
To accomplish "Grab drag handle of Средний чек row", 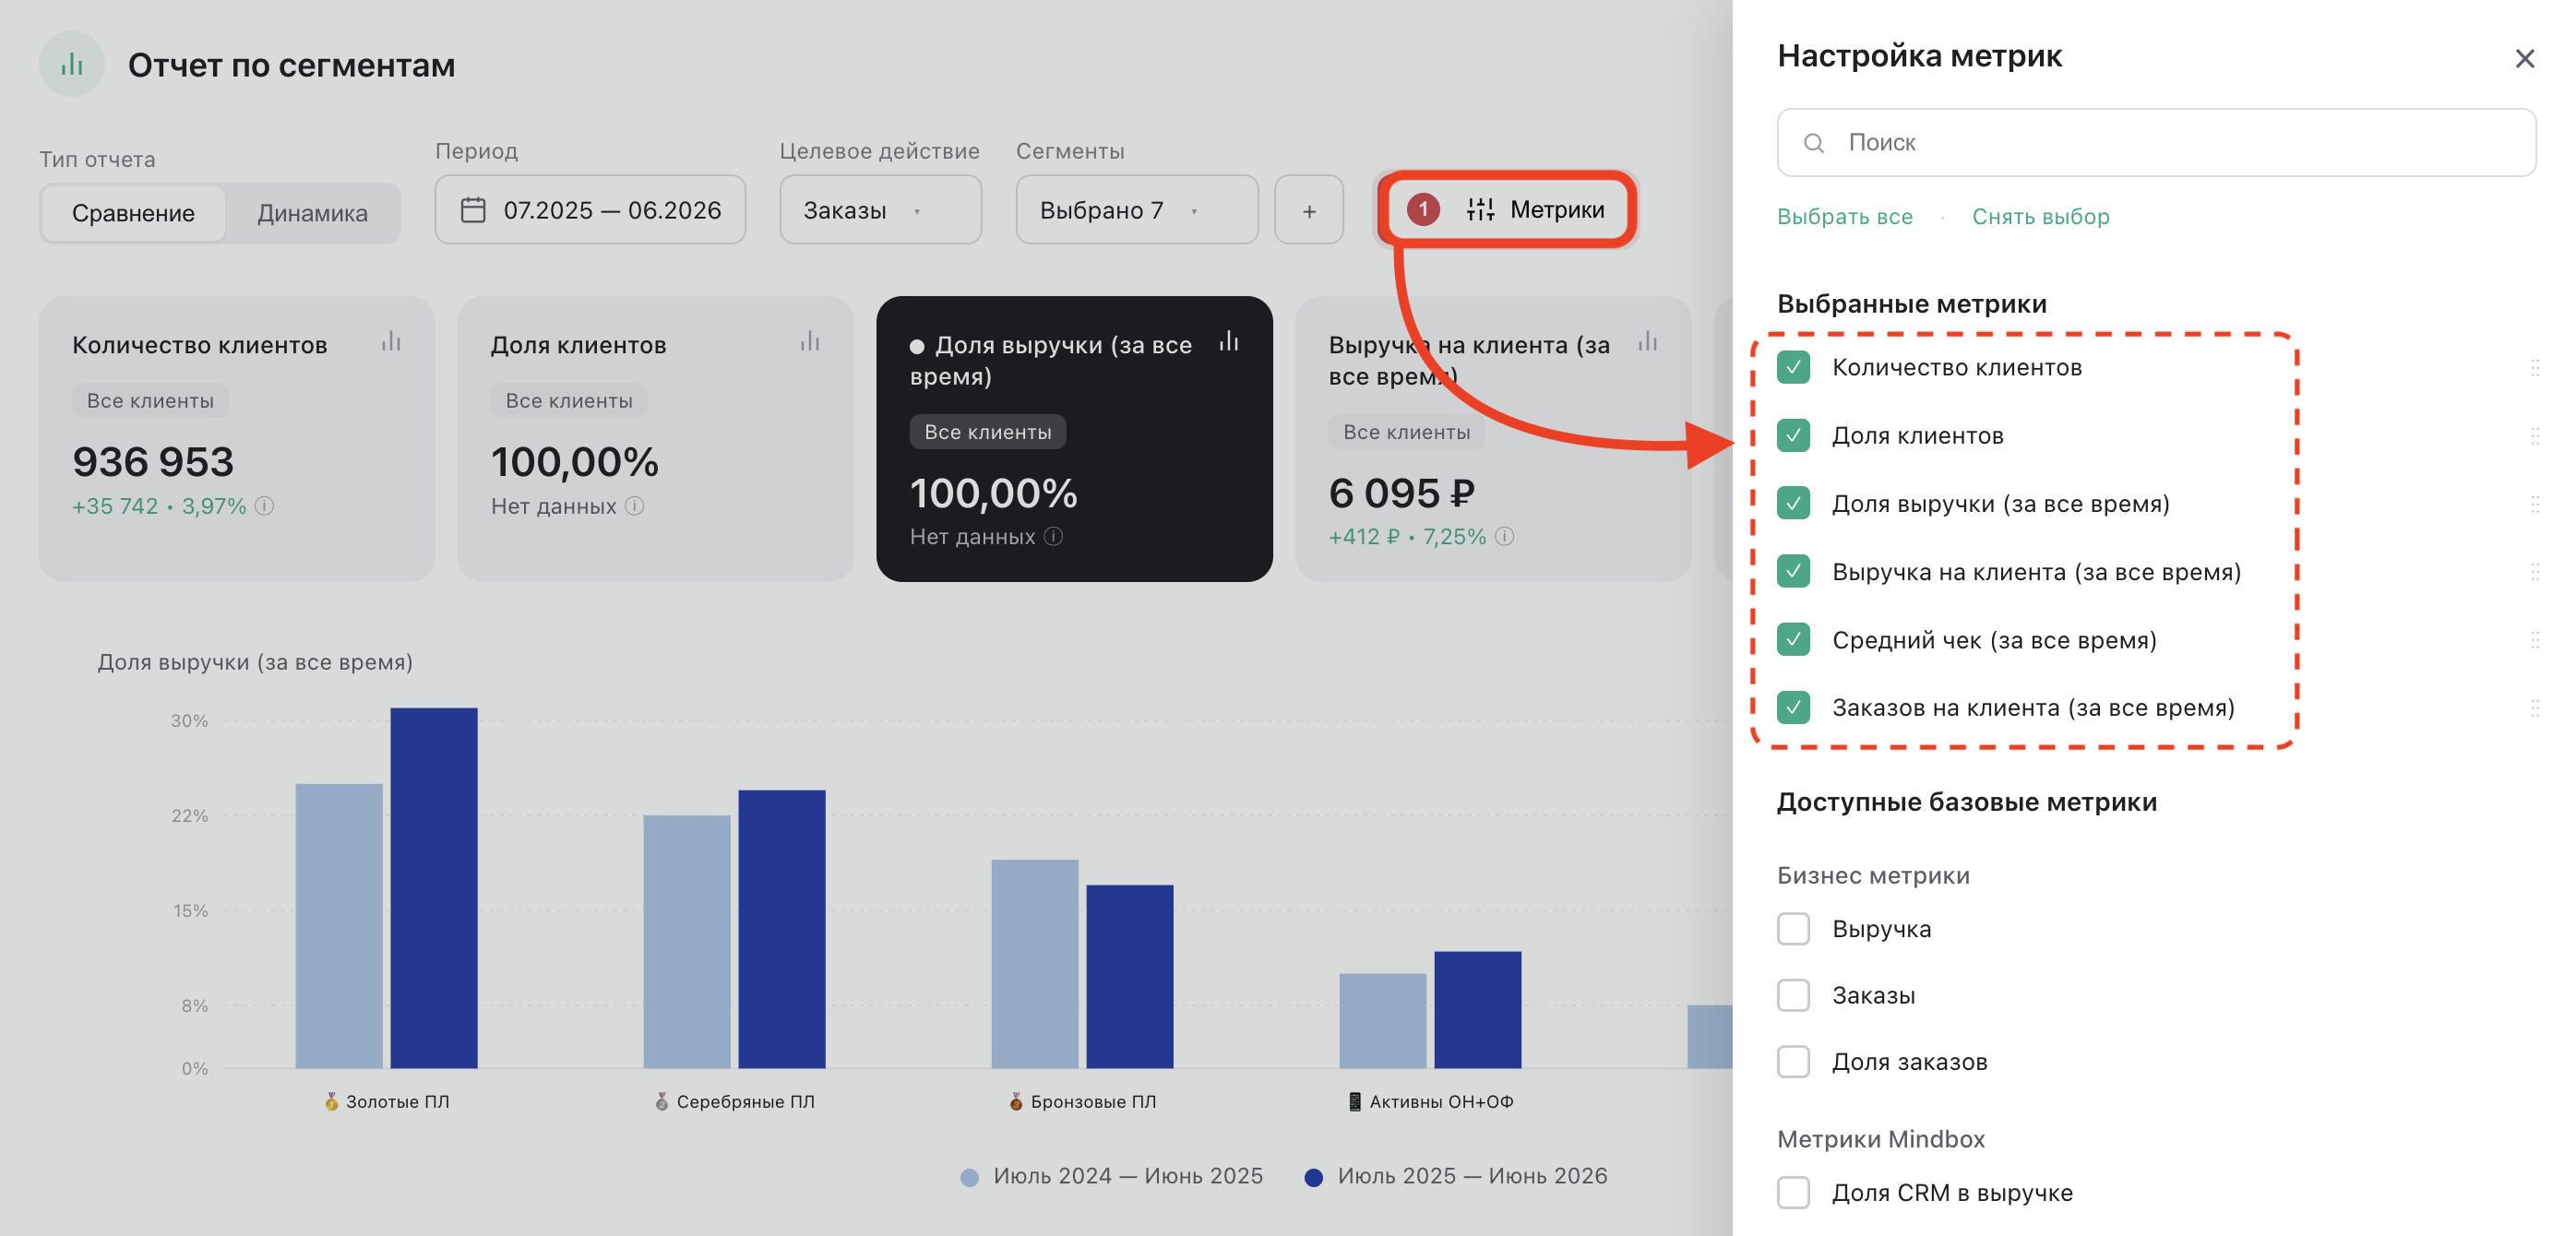I will (x=2535, y=640).
